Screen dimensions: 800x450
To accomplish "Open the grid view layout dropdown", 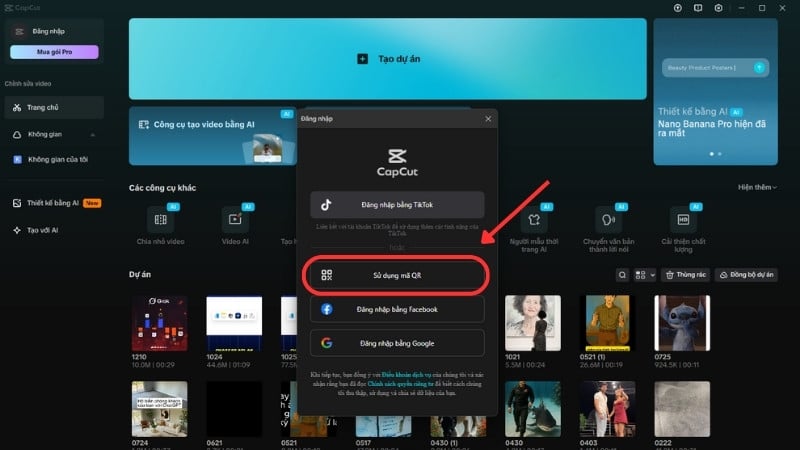I will pyautogui.click(x=647, y=274).
